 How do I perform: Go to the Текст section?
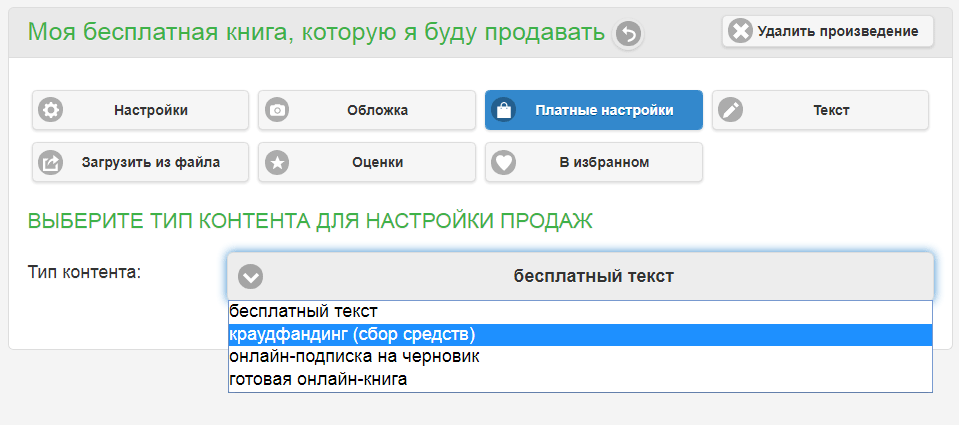[x=830, y=110]
